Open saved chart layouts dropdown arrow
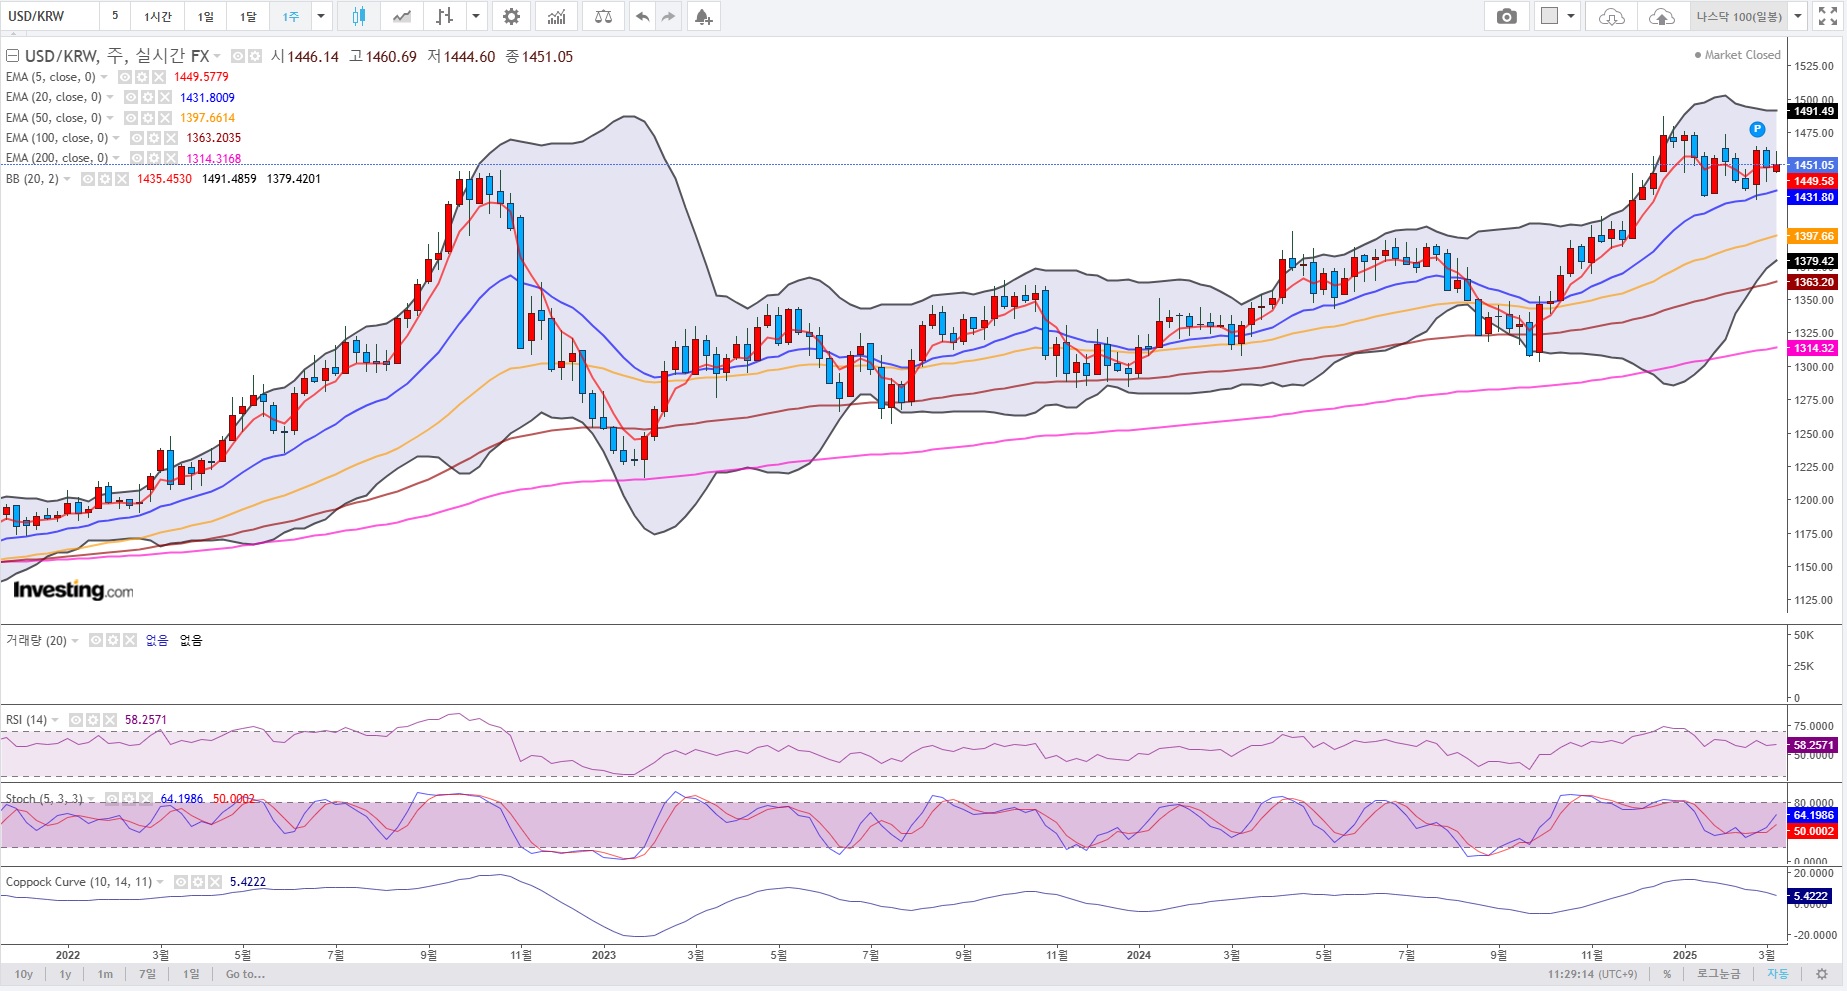 [1798, 16]
